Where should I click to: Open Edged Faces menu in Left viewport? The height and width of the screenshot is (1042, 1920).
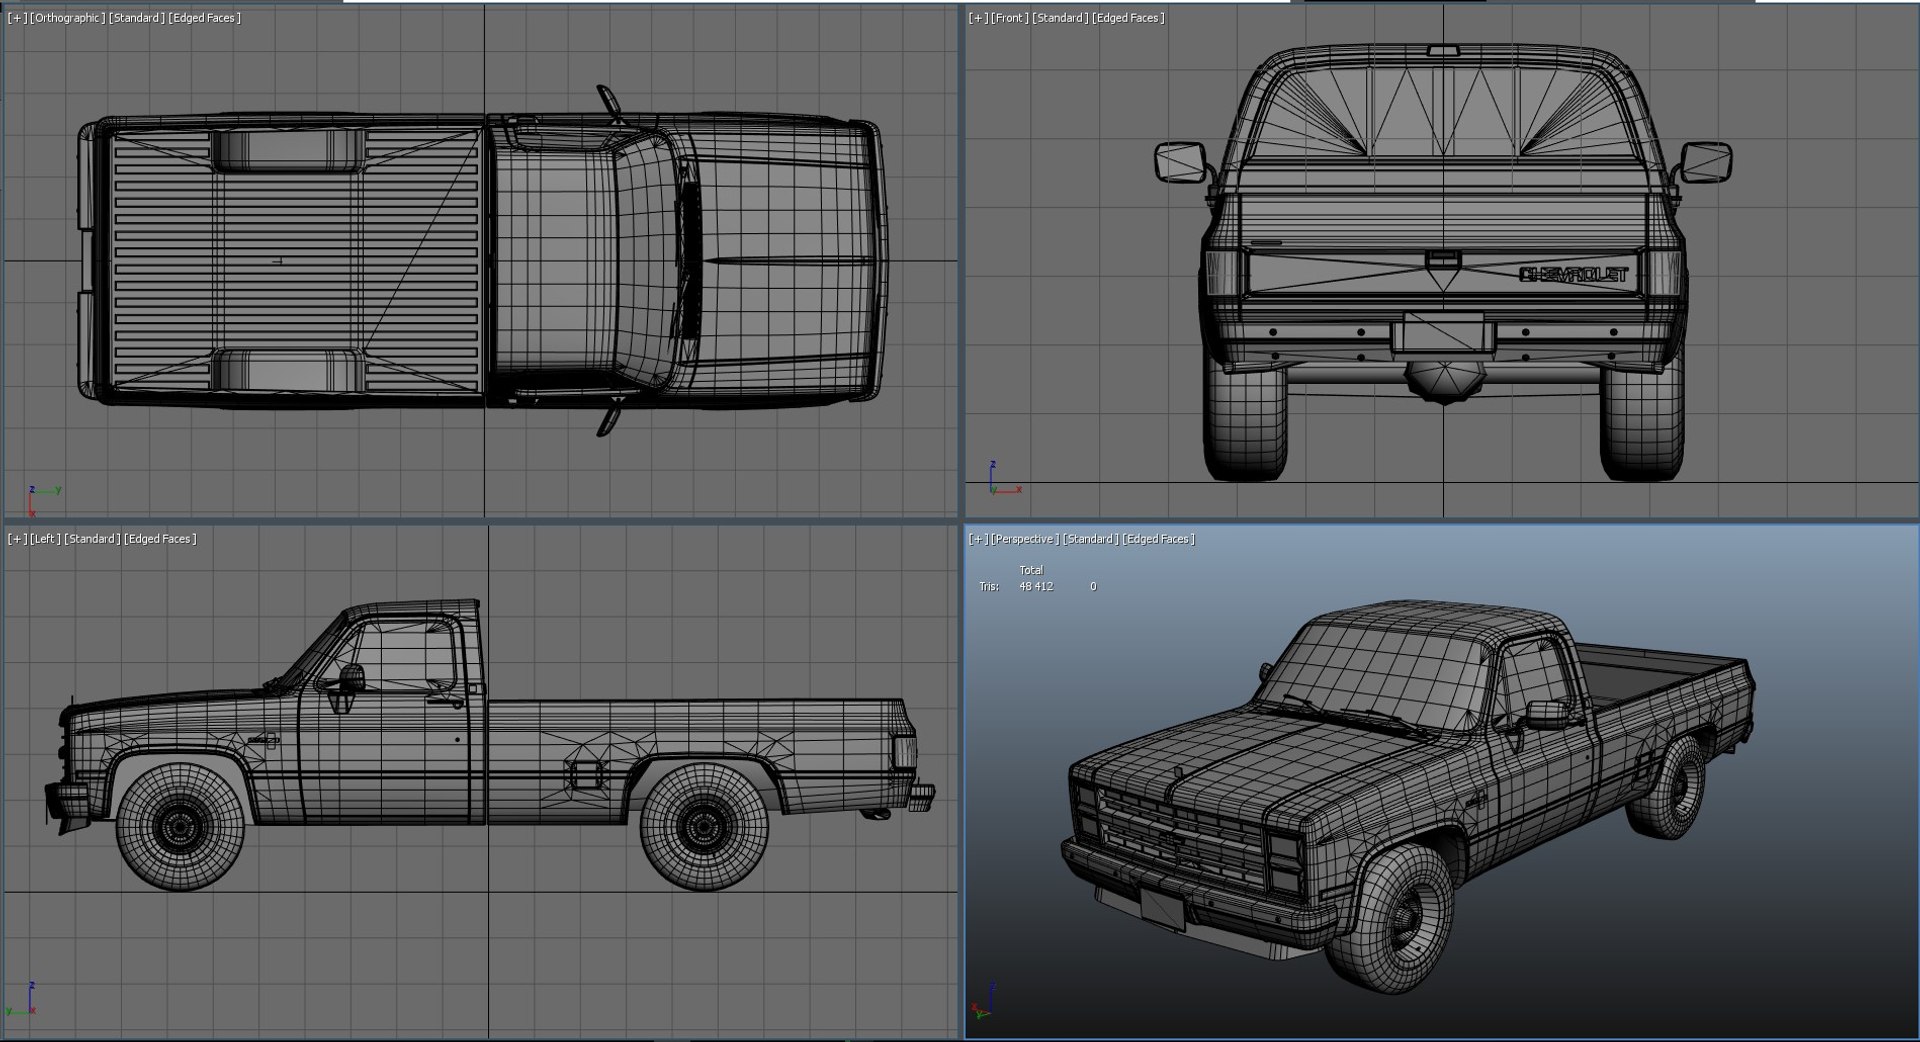[161, 539]
